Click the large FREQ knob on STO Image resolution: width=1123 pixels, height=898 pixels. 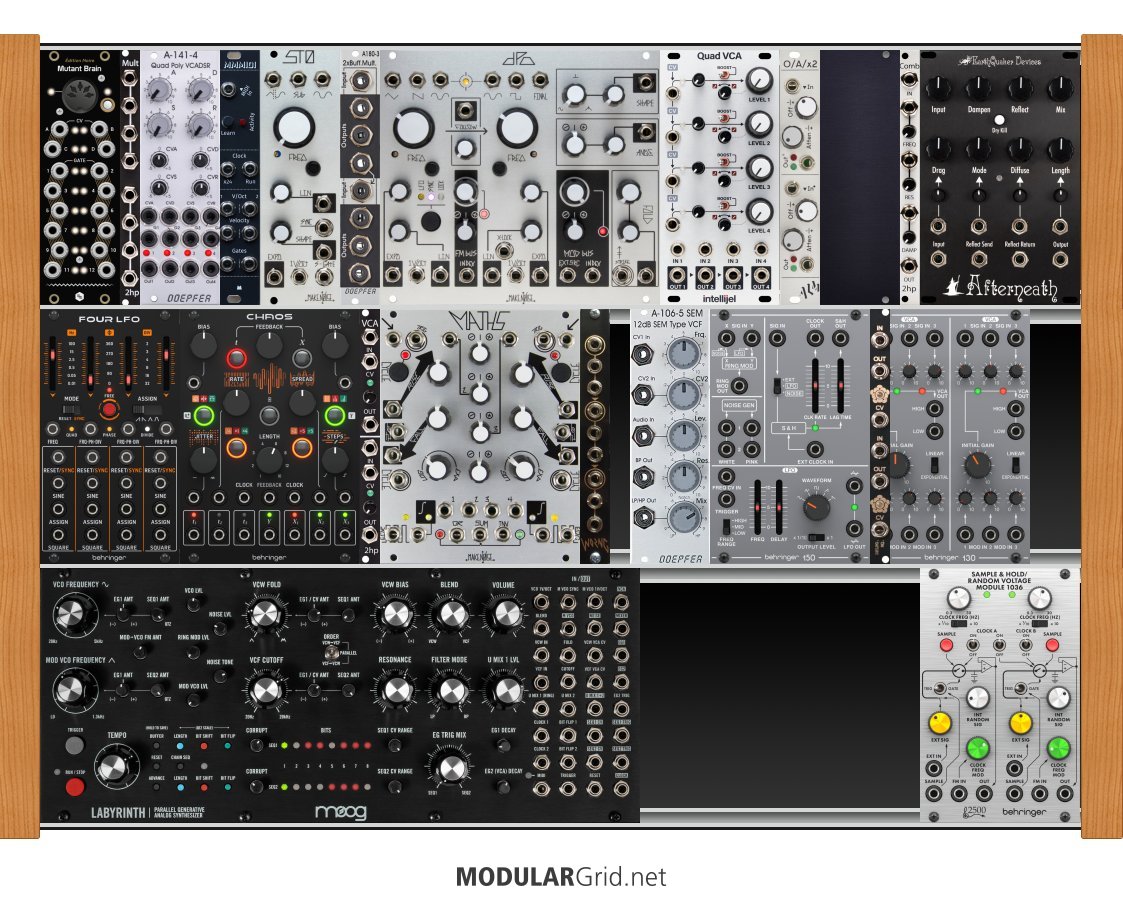coord(294,127)
